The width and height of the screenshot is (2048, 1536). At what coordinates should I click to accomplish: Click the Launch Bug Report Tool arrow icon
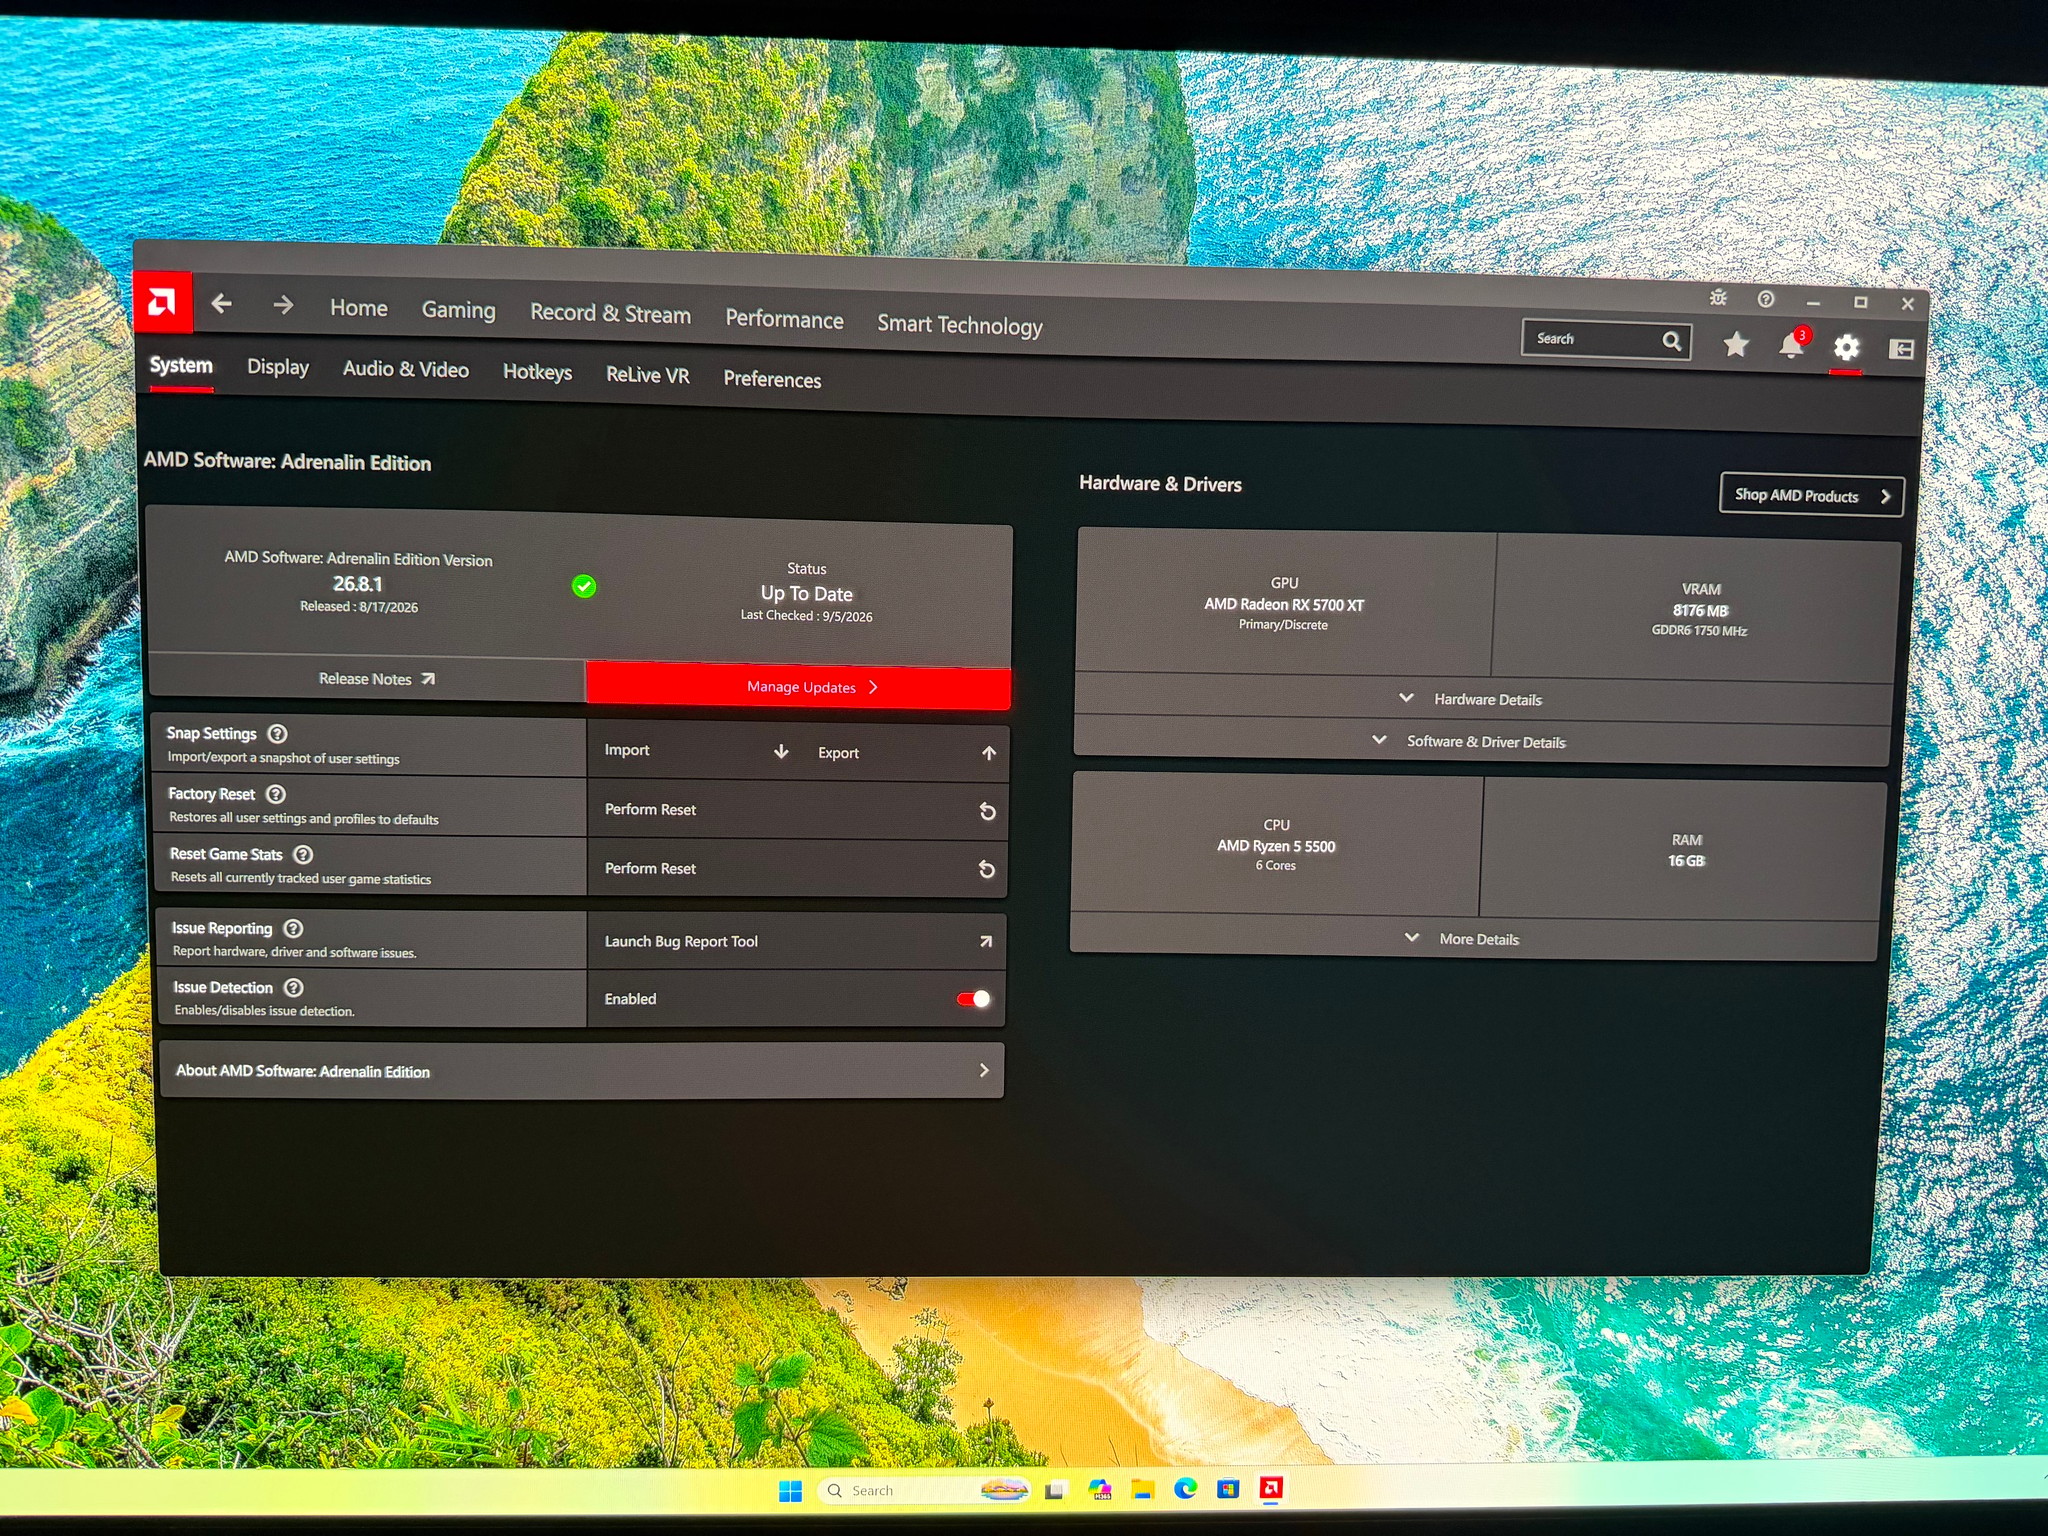[x=985, y=941]
